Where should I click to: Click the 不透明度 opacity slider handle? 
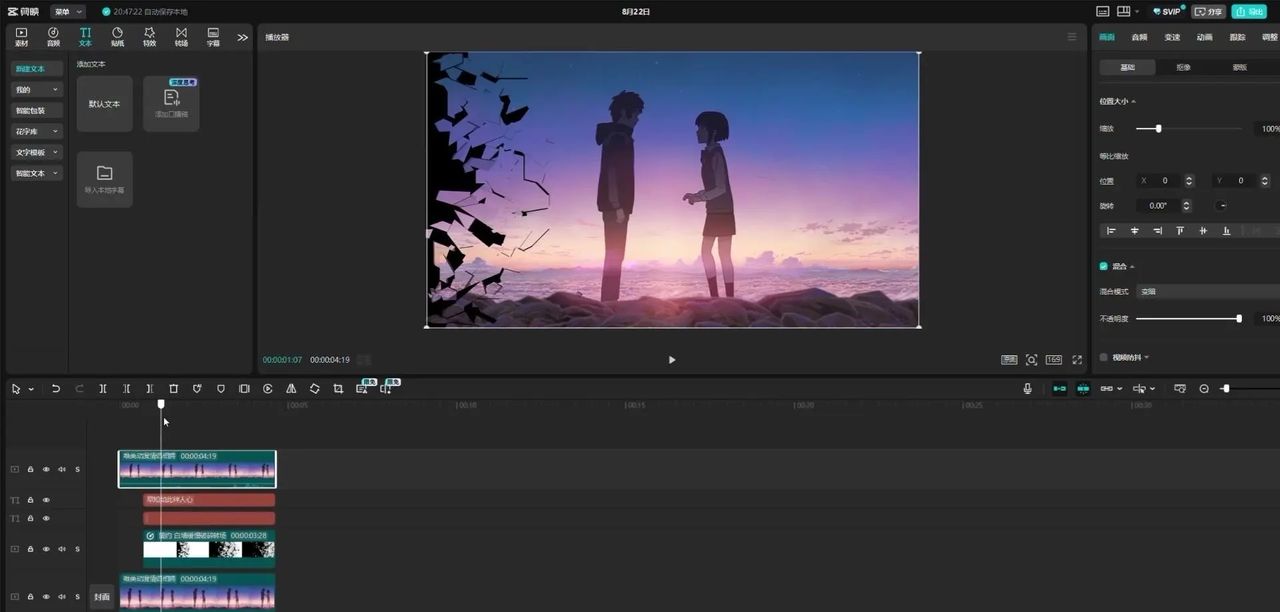click(x=1239, y=319)
